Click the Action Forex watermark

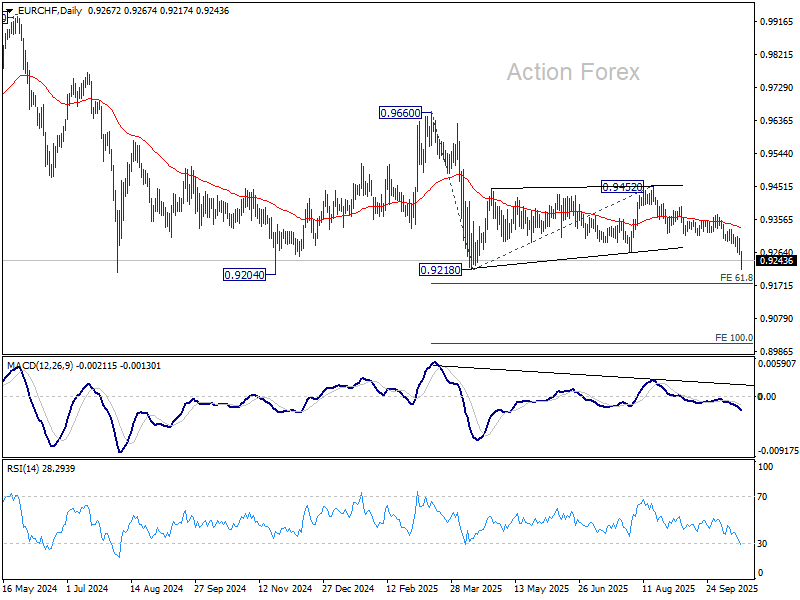(x=573, y=72)
